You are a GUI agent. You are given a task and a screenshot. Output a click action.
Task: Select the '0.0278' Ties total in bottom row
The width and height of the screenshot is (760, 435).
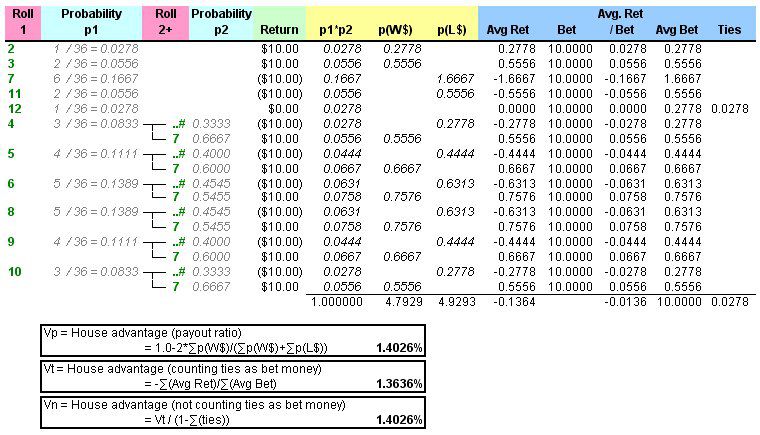tap(730, 302)
